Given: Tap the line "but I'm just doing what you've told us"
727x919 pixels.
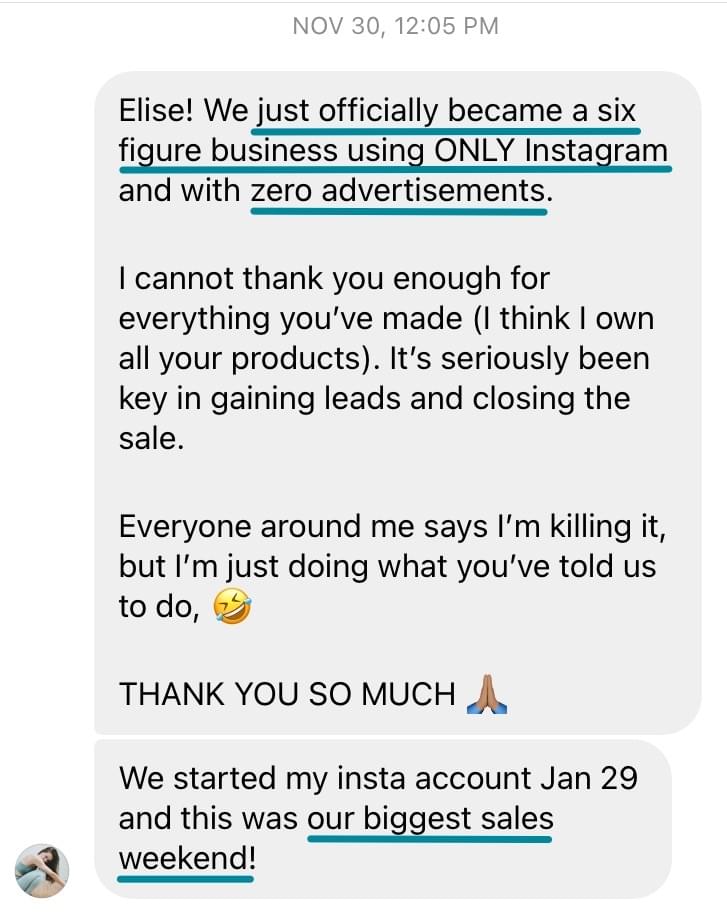Looking at the screenshot, I should click(x=387, y=566).
